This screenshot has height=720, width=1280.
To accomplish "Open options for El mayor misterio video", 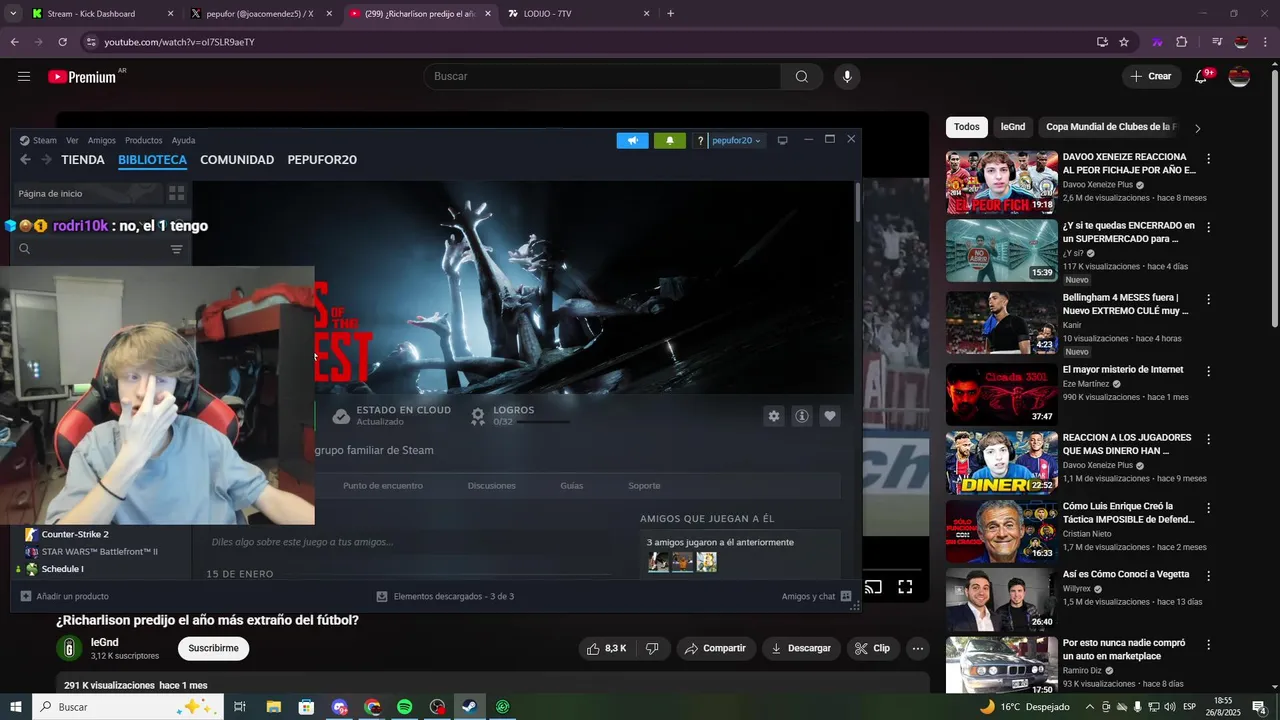I will (1208, 371).
